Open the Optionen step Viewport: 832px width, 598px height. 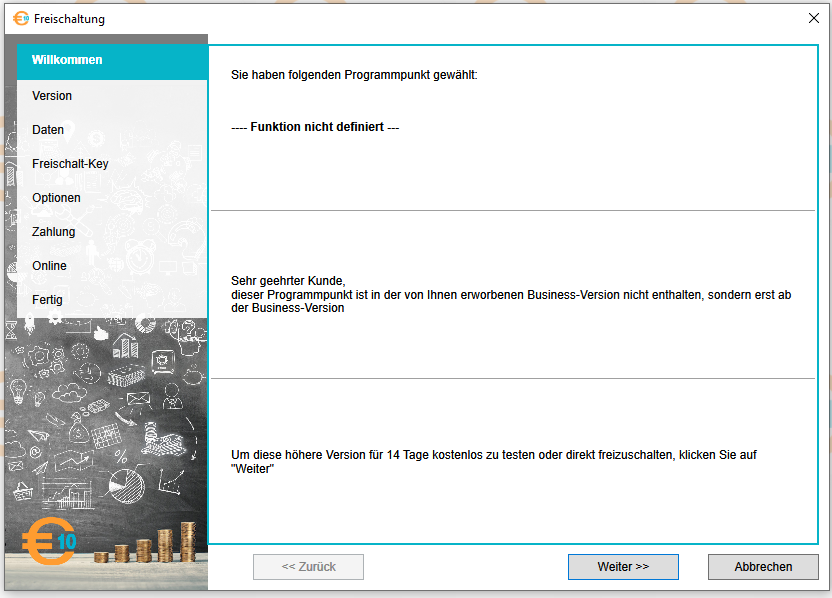point(56,198)
